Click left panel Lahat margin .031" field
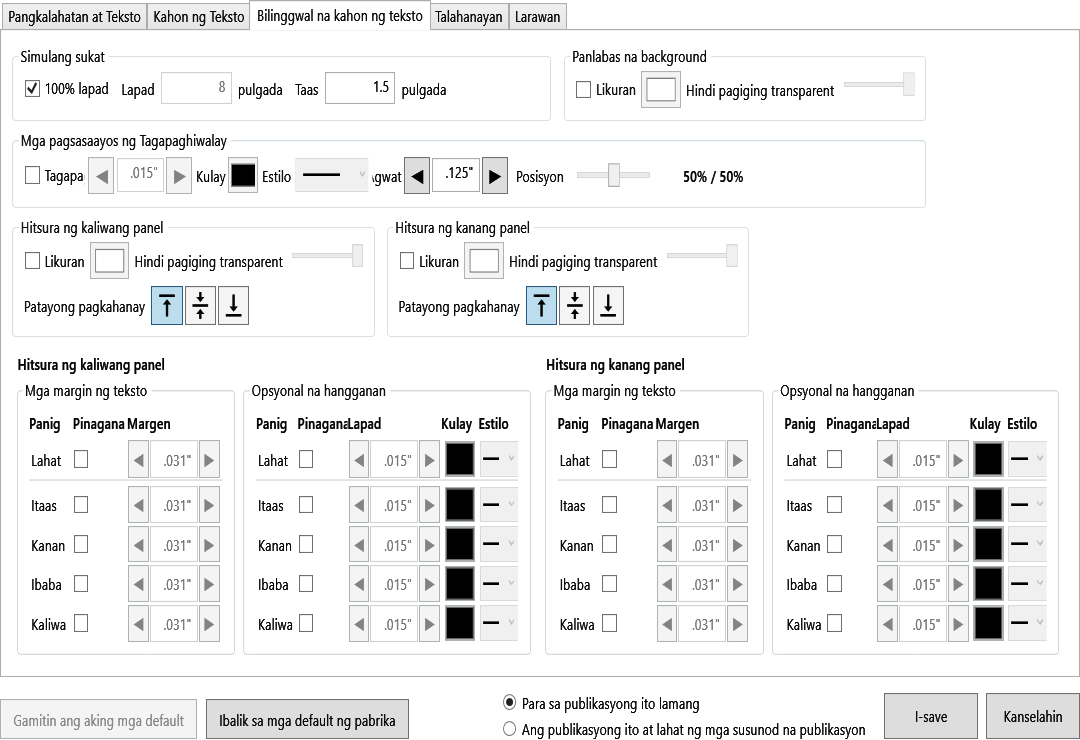Viewport: 1080px width, 740px height. click(174, 460)
